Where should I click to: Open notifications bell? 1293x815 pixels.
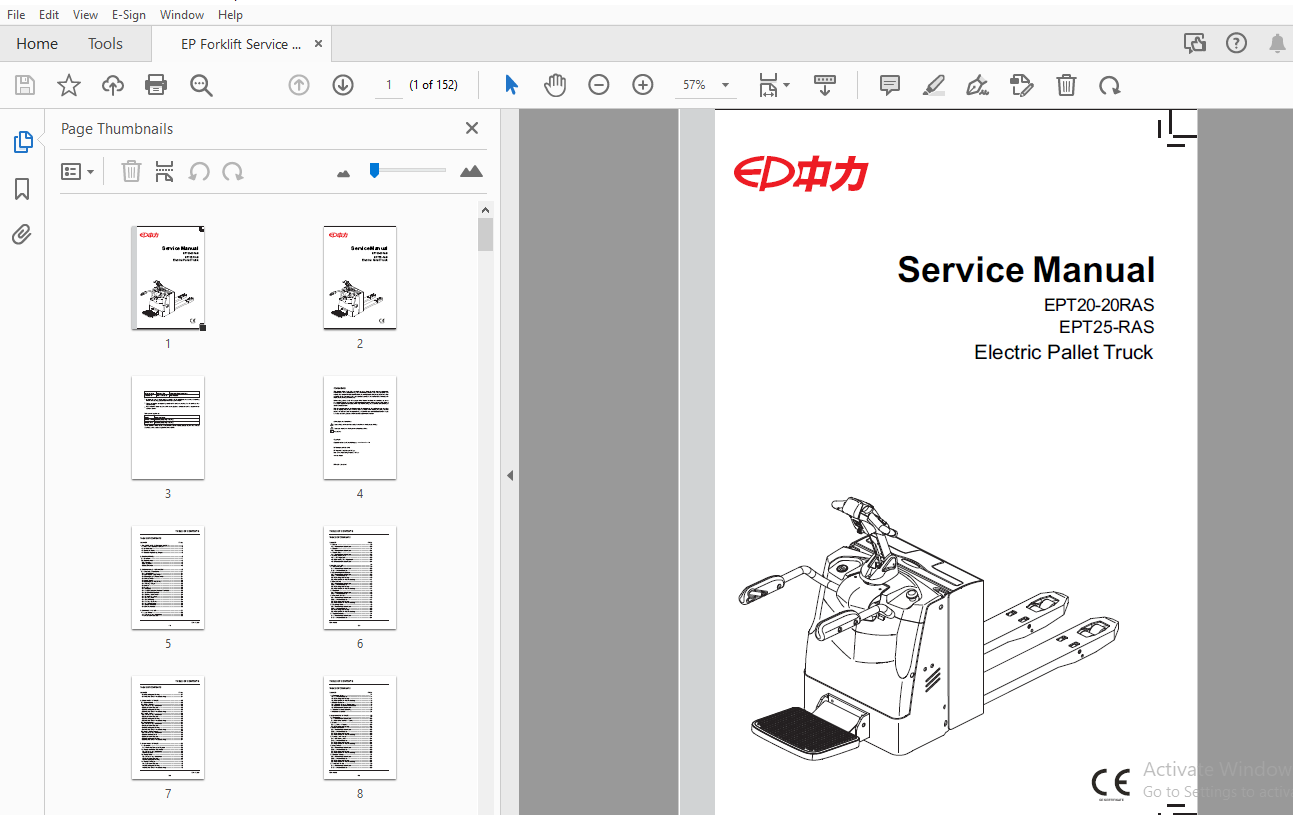pos(1277,43)
